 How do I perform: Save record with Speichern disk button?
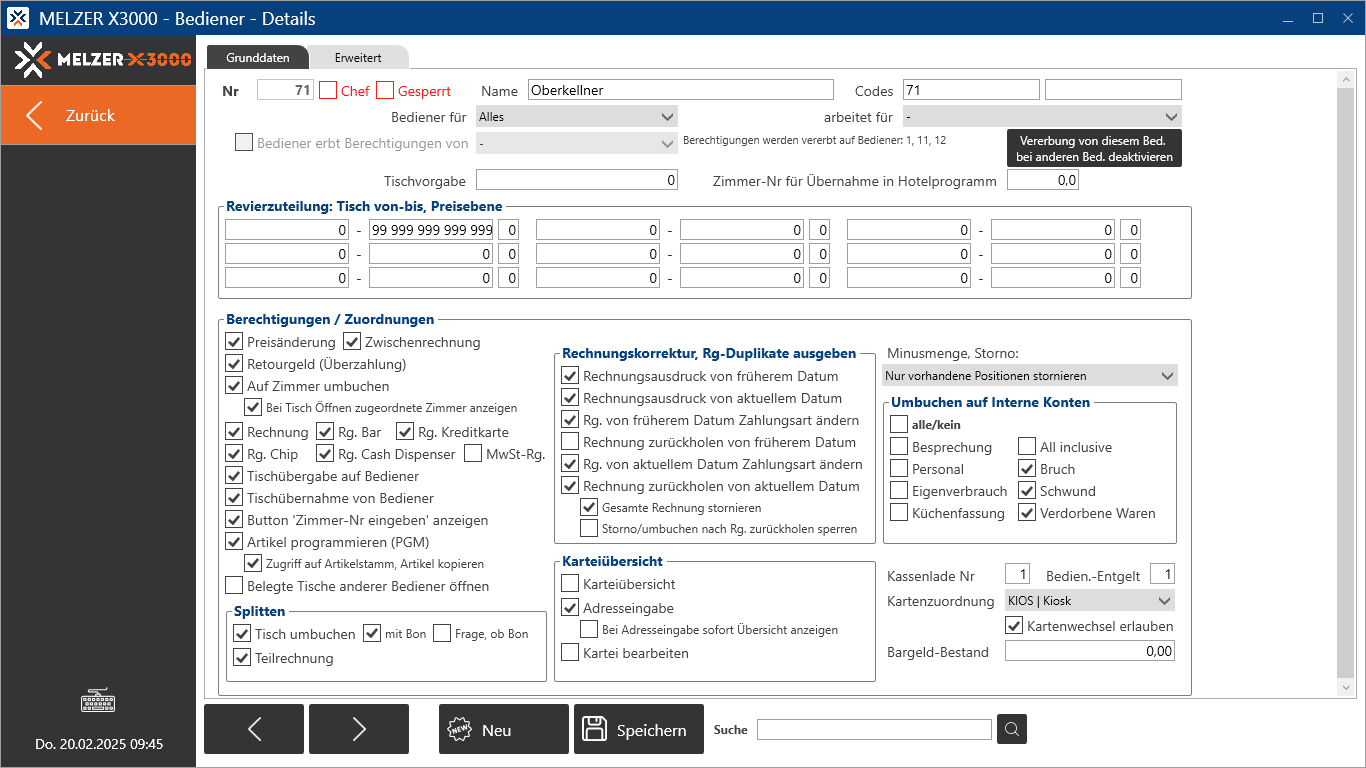click(636, 729)
